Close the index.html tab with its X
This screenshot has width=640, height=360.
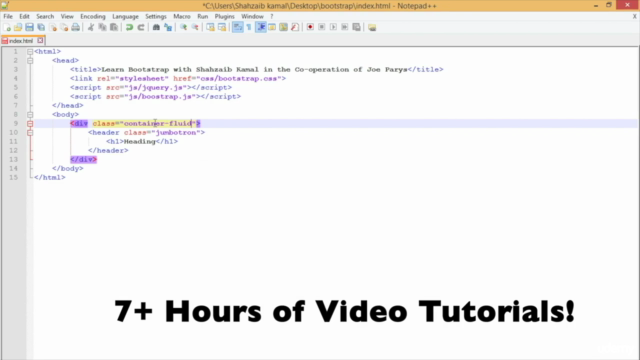coord(40,40)
